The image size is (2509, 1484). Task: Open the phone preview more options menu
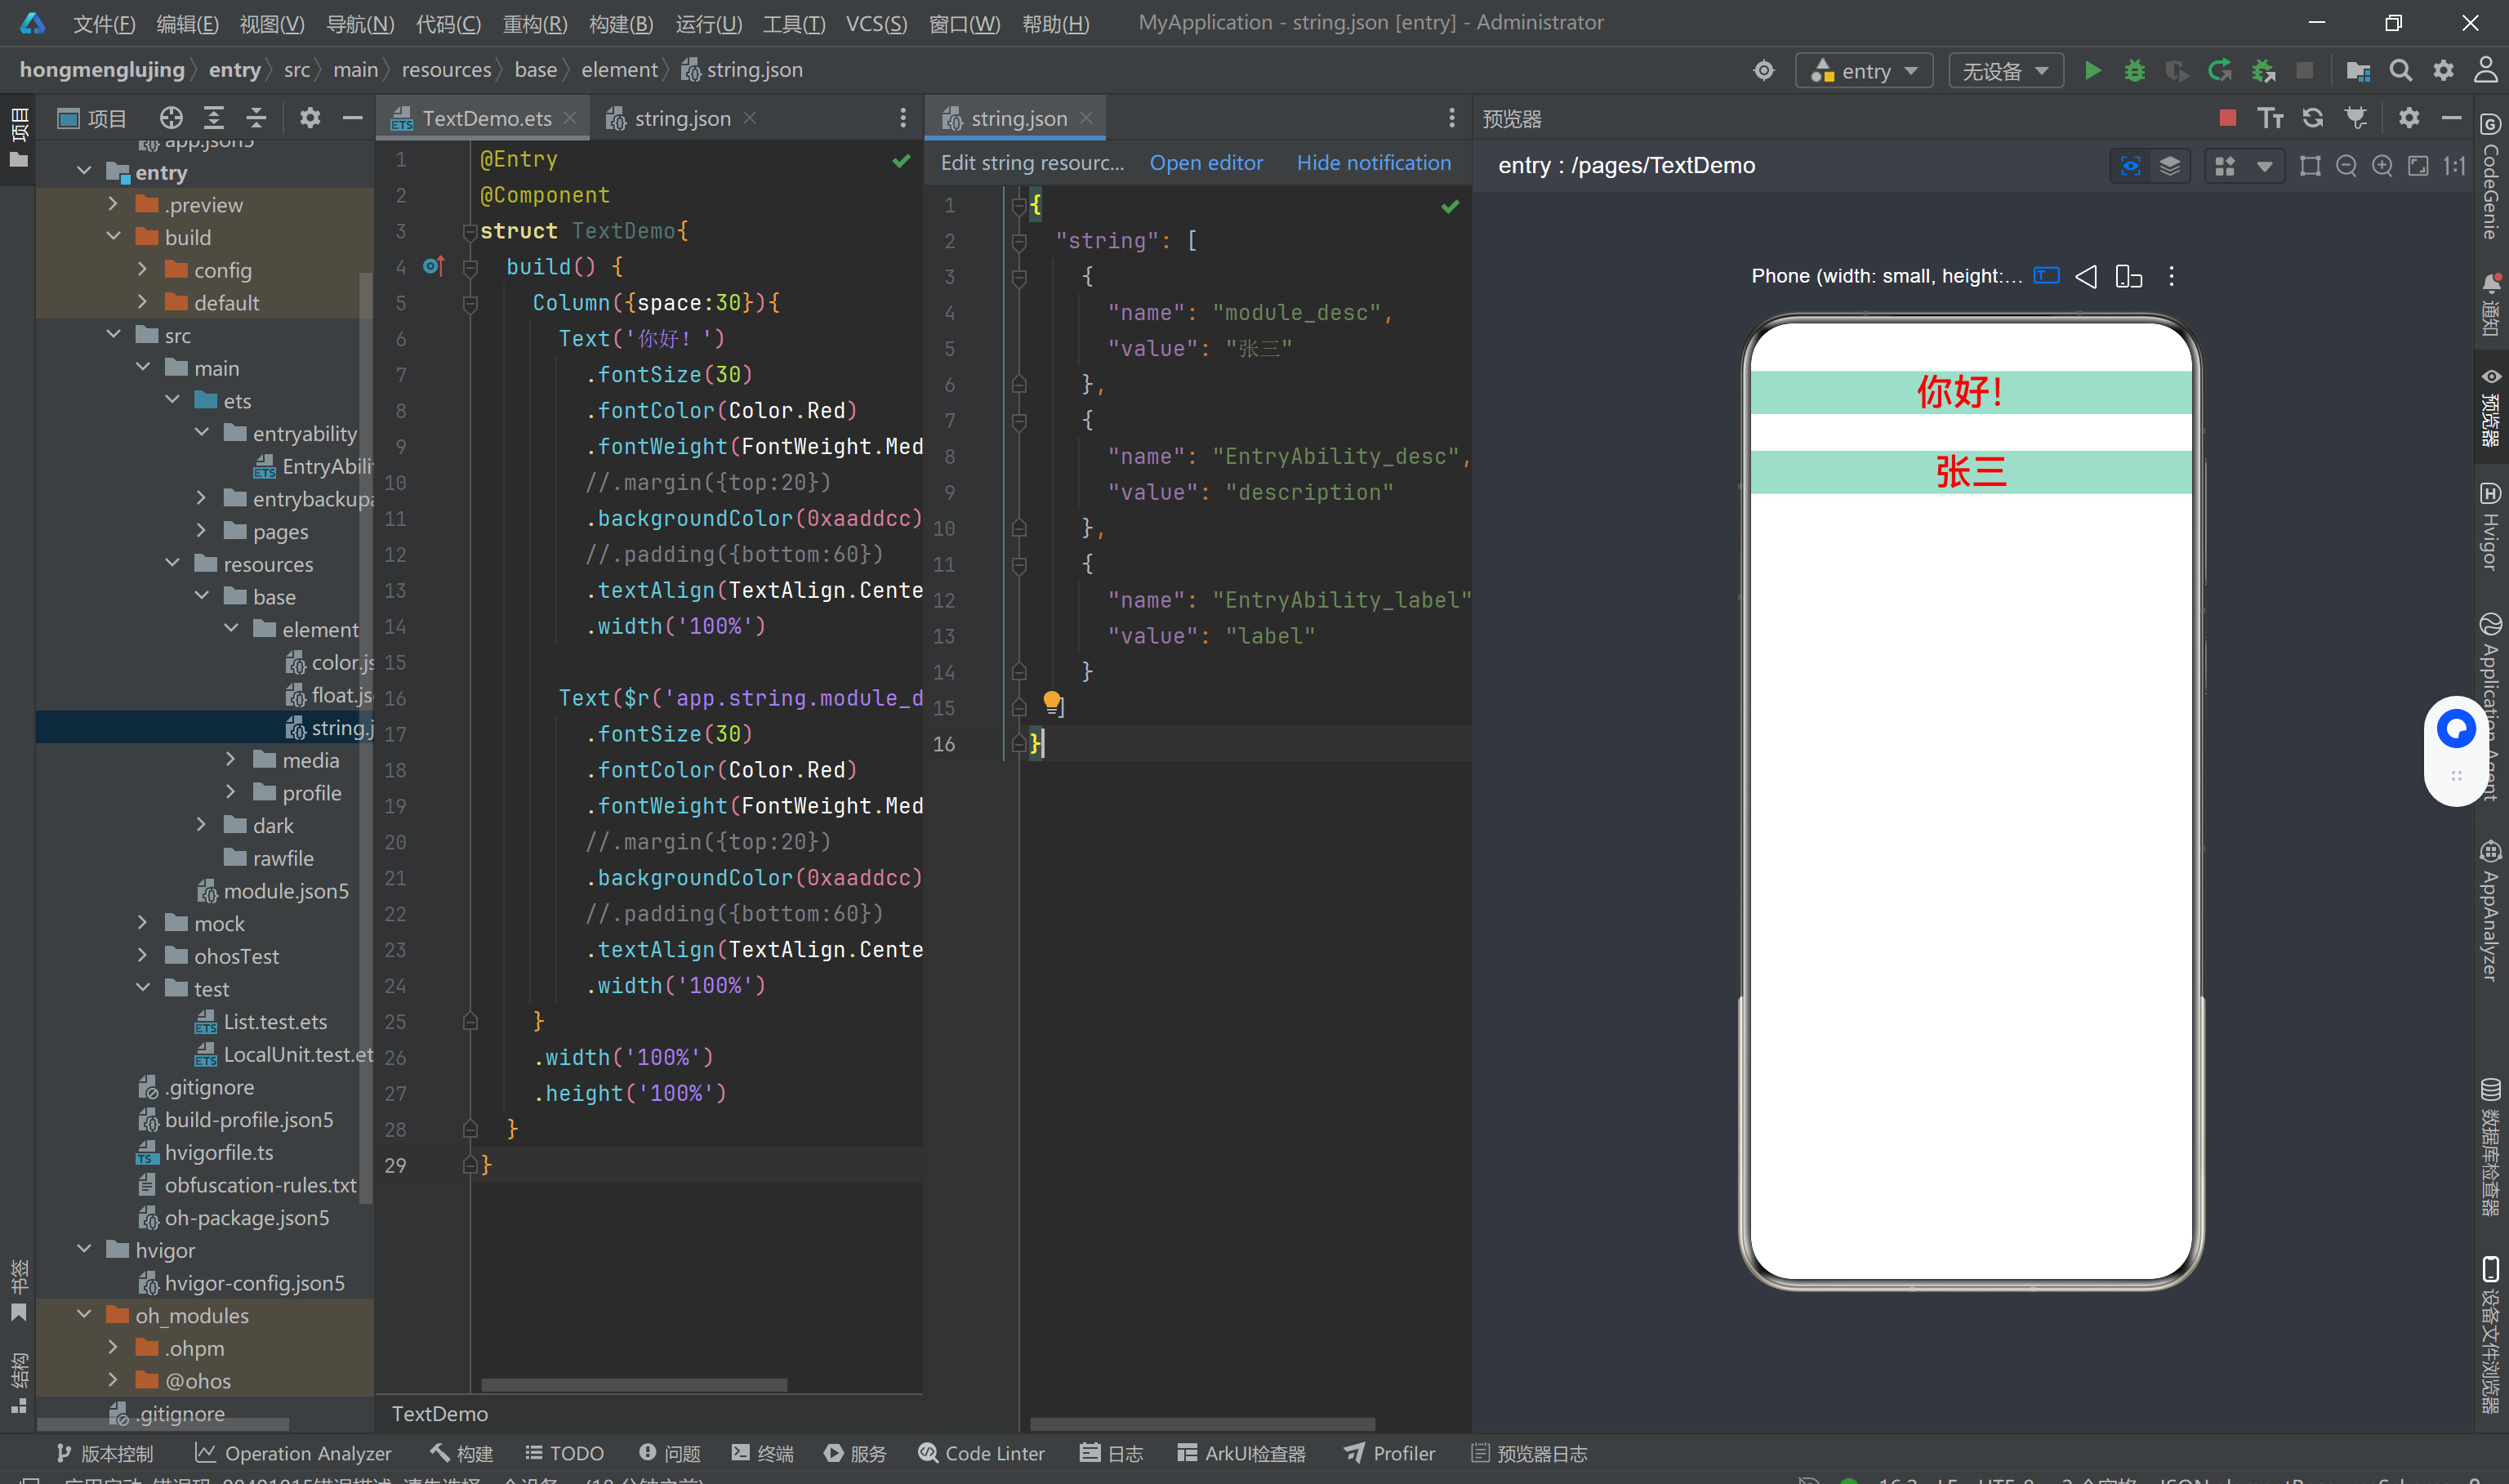[x=2171, y=277]
